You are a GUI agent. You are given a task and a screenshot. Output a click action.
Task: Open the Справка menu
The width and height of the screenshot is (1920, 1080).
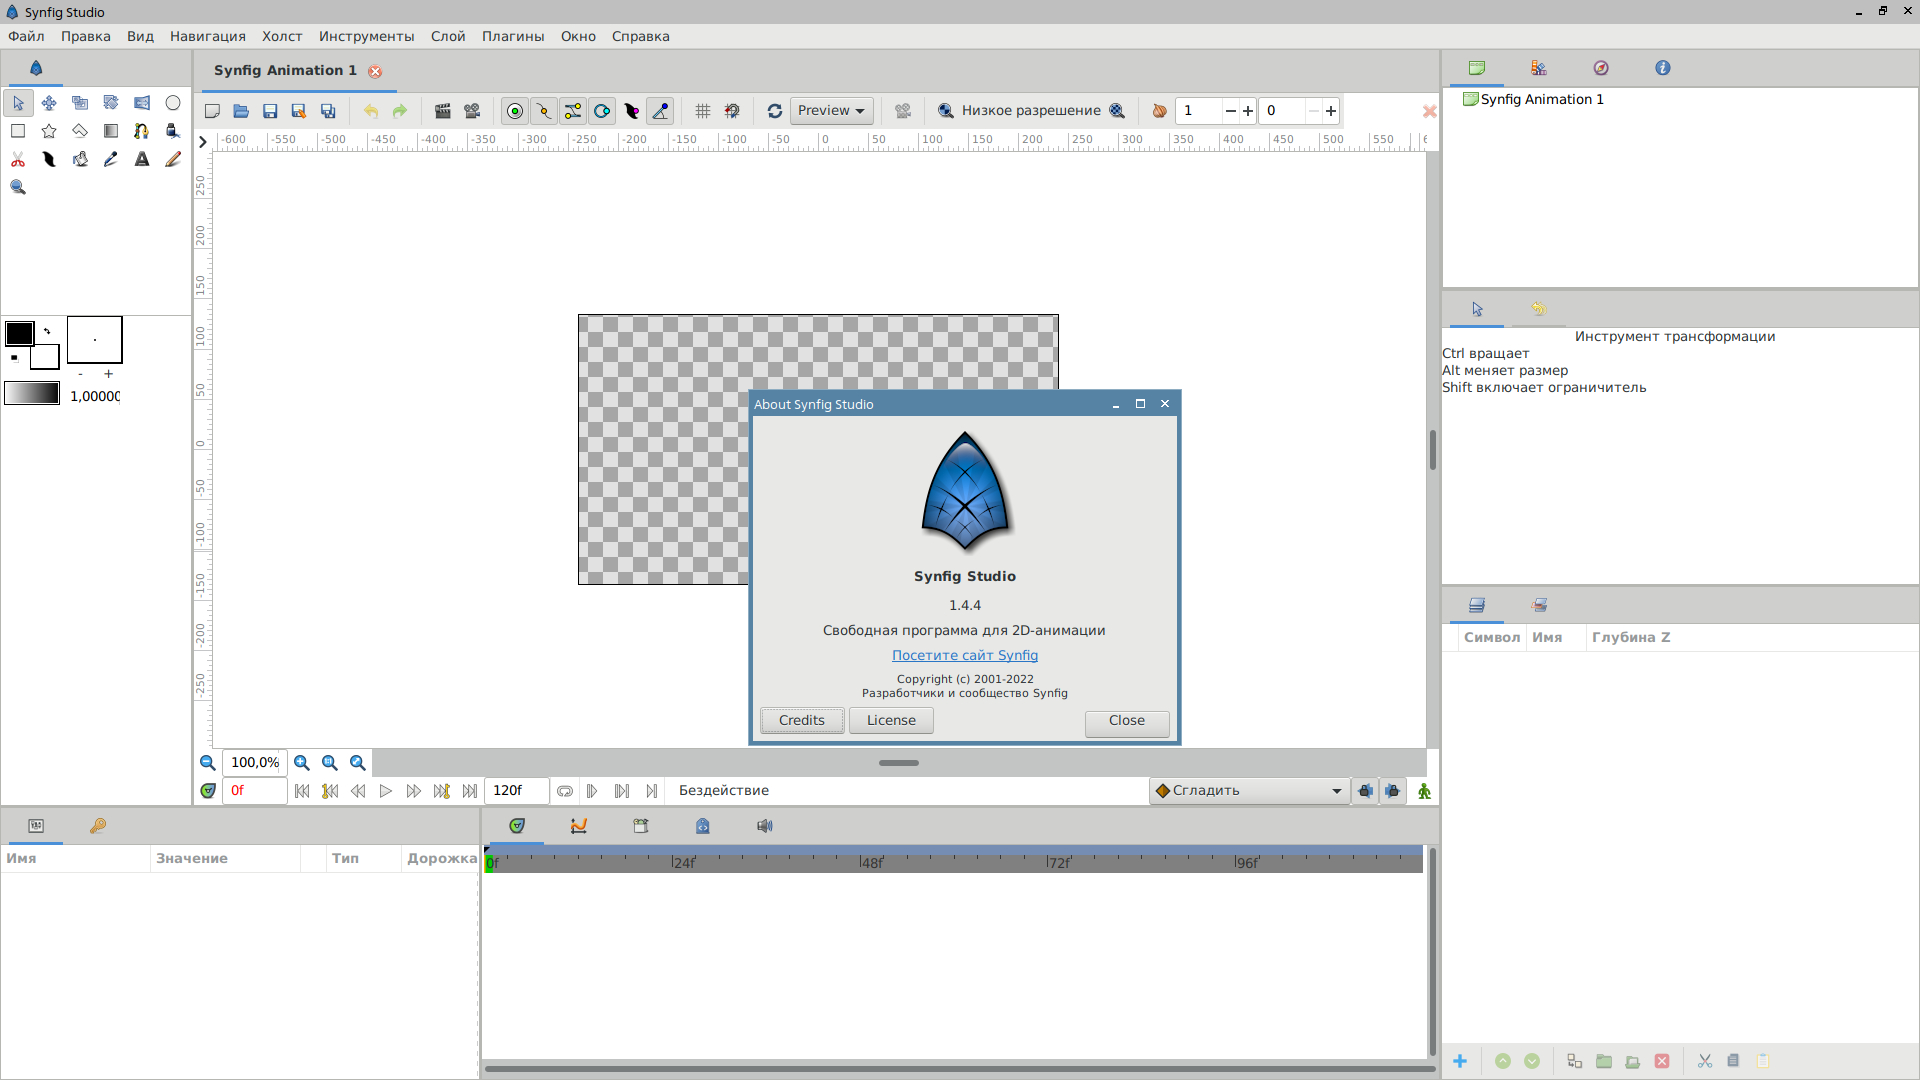[x=641, y=36]
